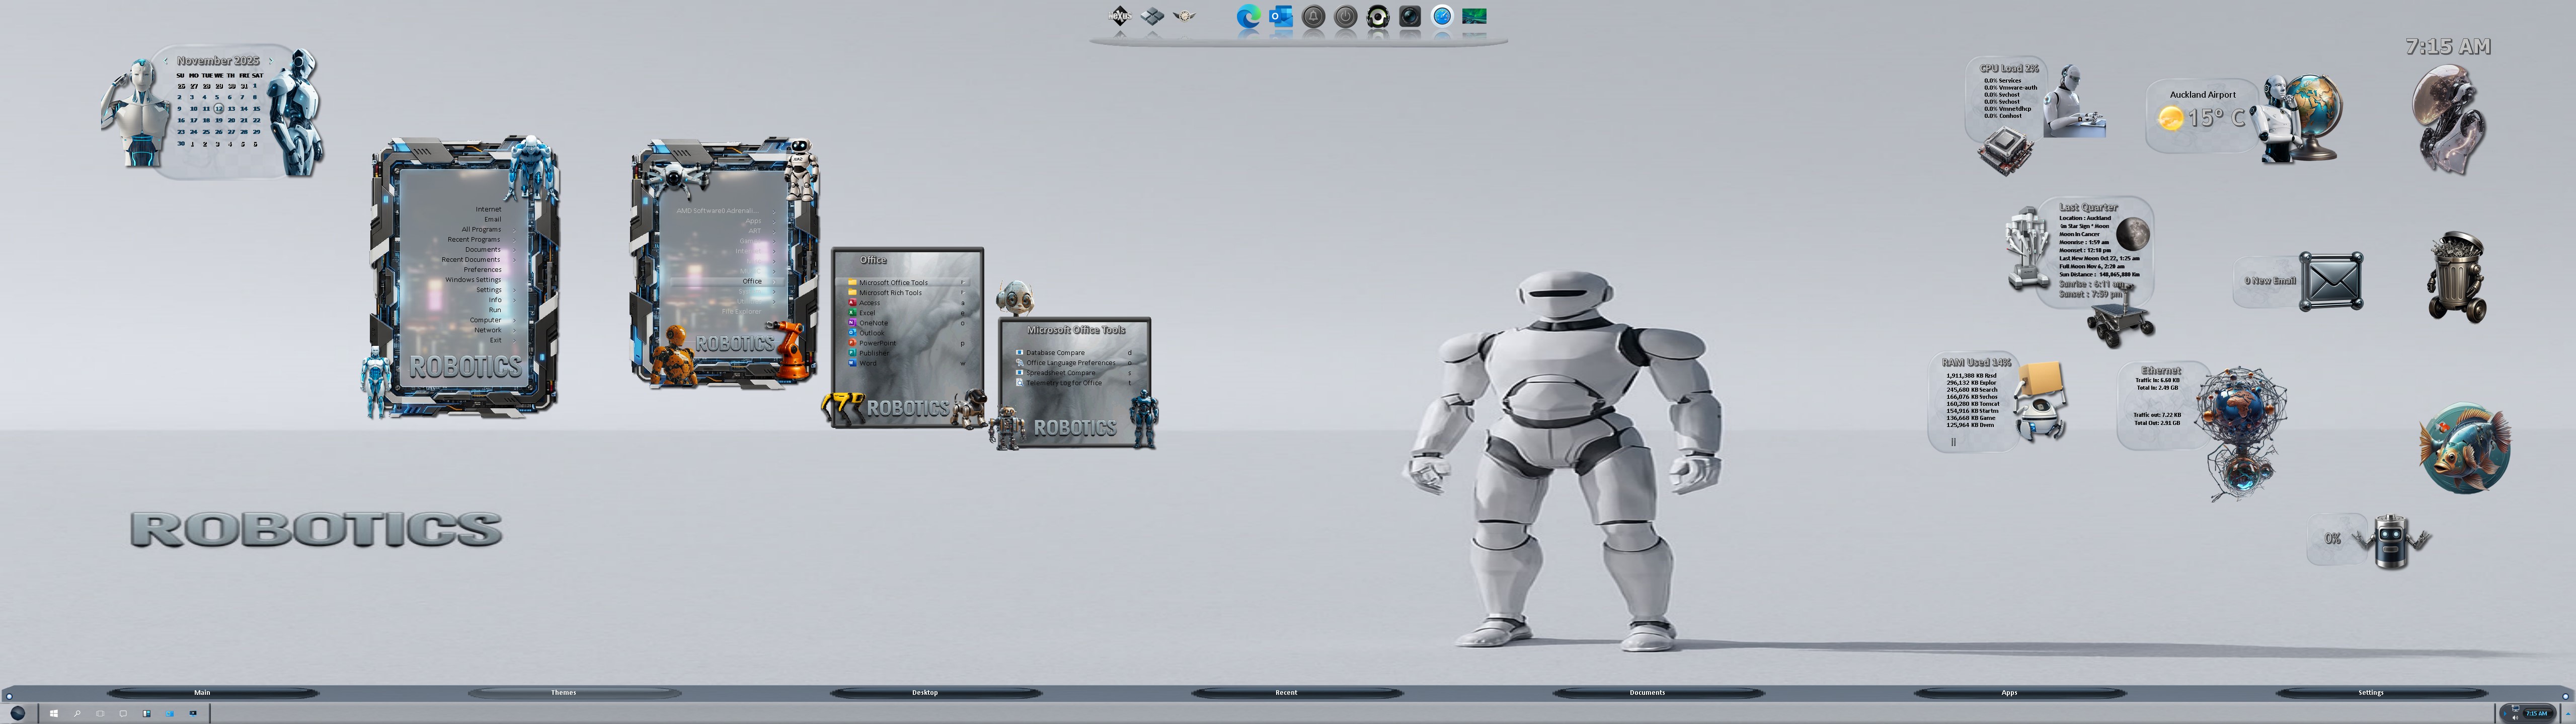
Task: Switch to the Themes shelf tab
Action: click(x=564, y=692)
